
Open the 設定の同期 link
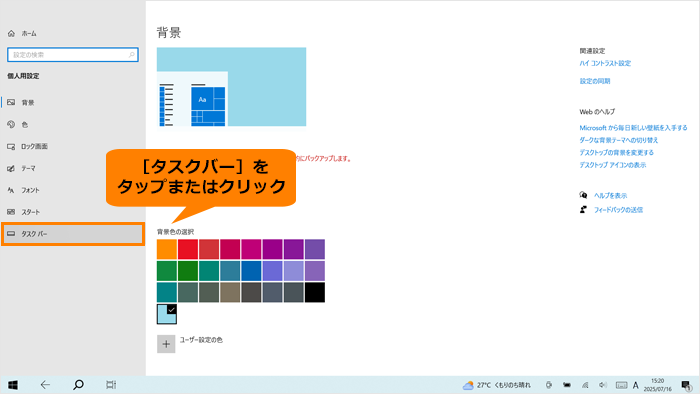pyautogui.click(x=595, y=81)
